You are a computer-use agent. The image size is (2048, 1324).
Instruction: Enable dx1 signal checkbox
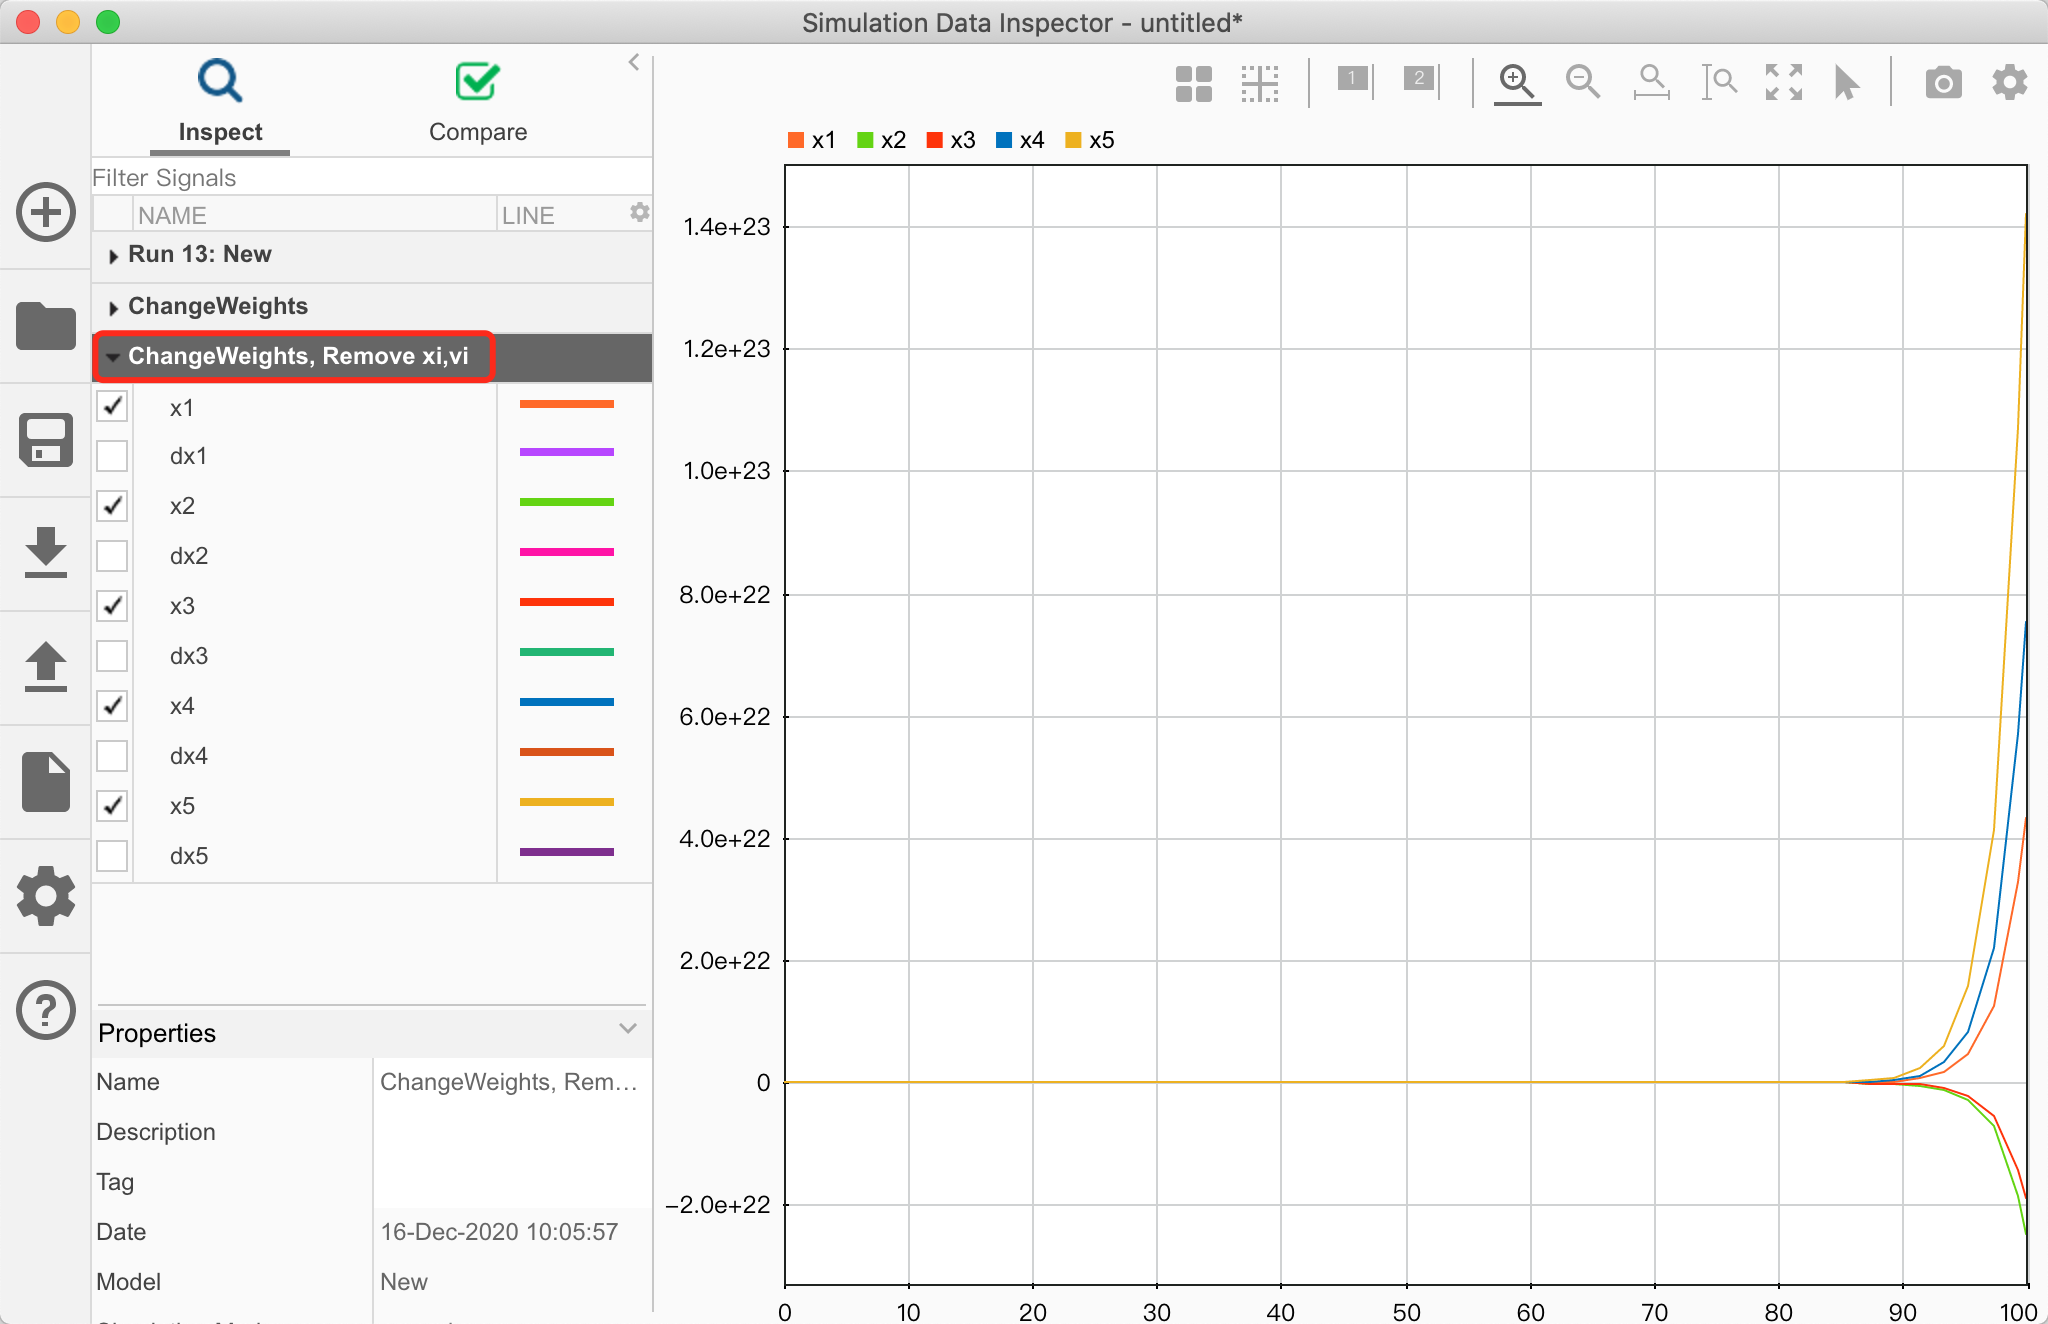[113, 454]
